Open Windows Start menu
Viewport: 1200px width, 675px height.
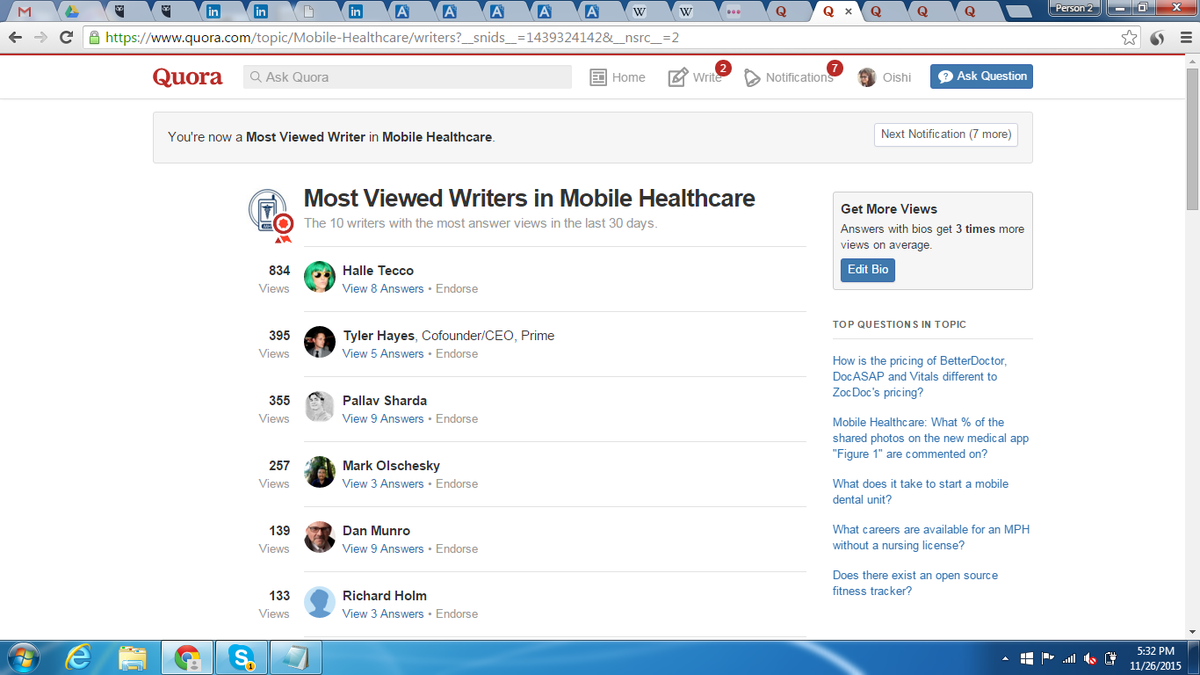tap(22, 657)
